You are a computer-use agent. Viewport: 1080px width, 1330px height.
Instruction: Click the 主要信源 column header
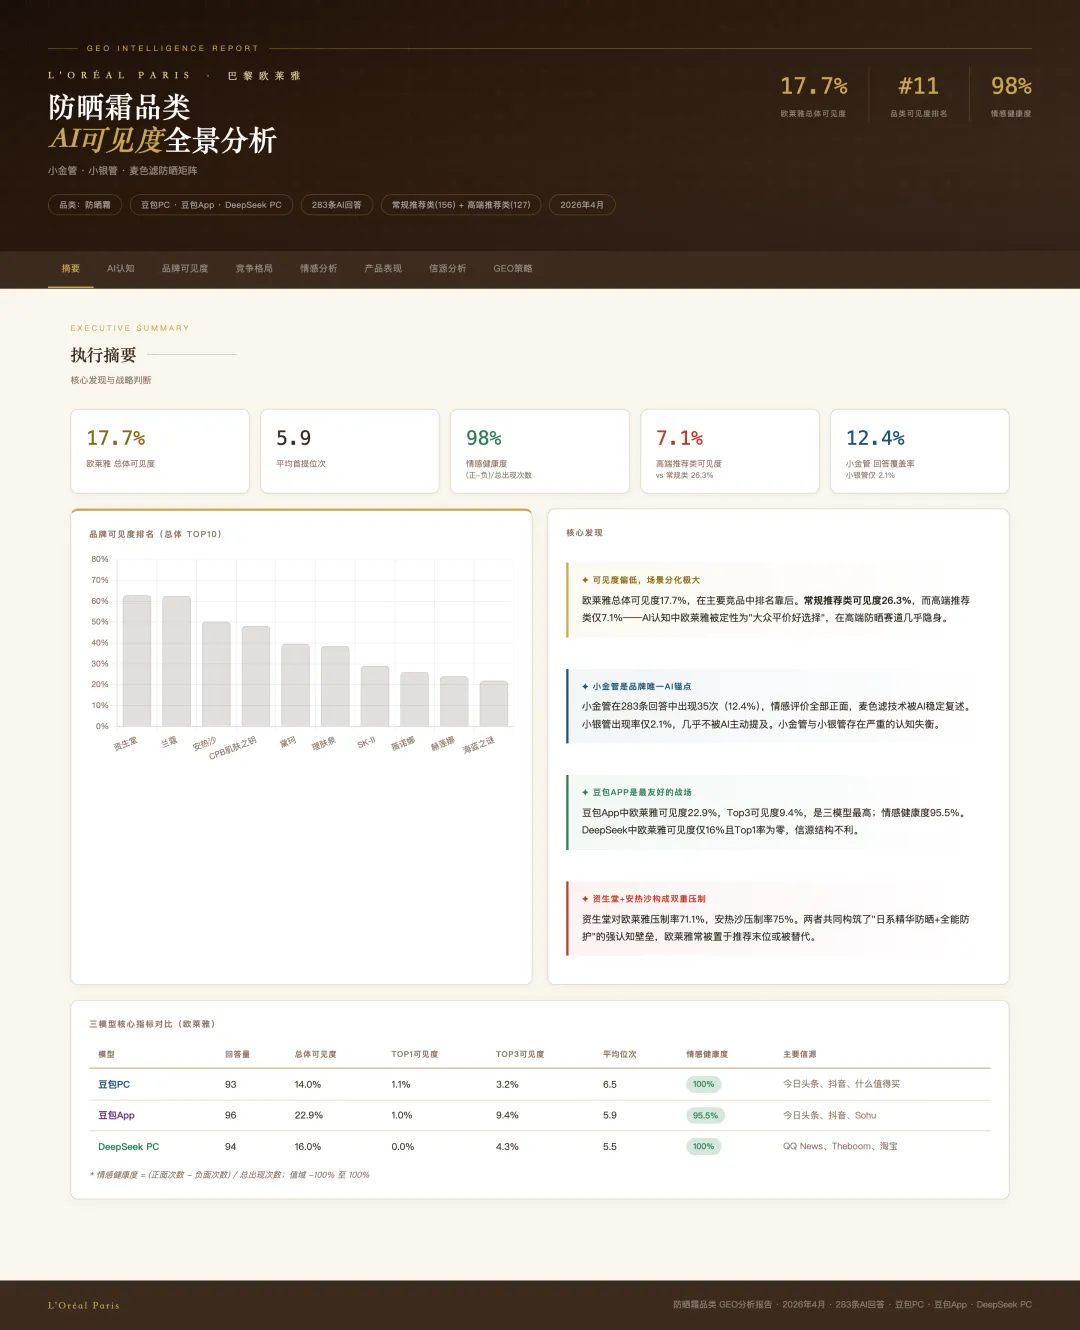coord(800,1054)
